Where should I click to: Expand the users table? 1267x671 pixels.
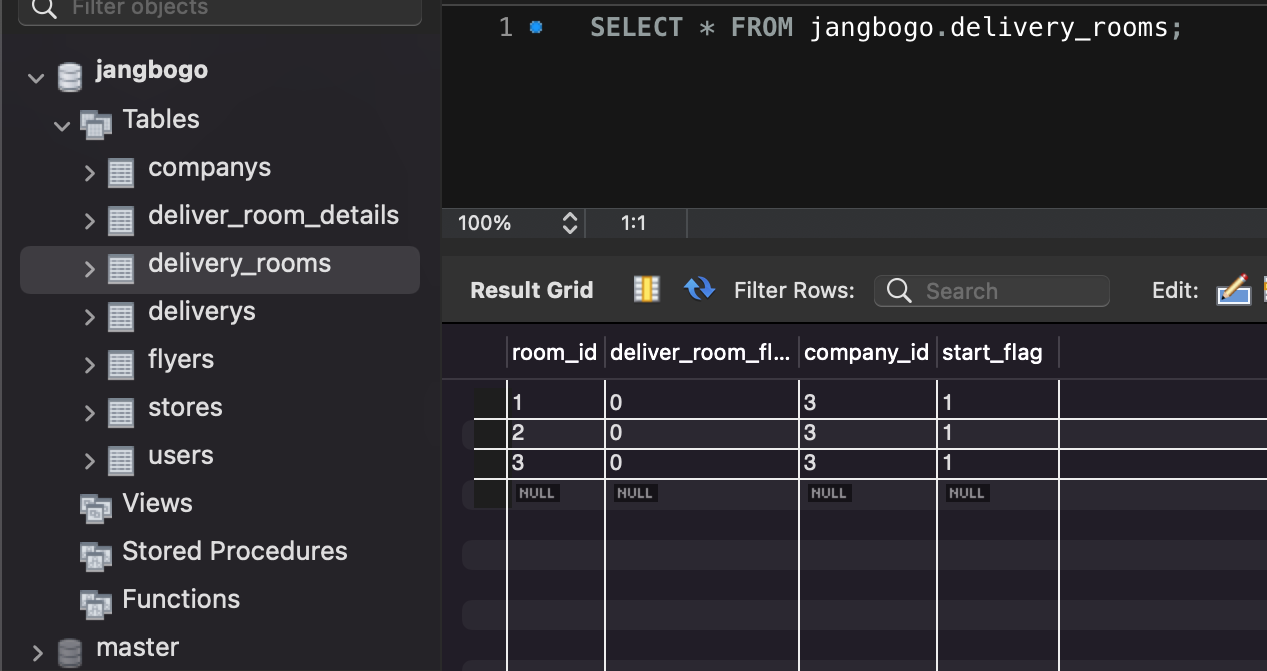pyautogui.click(x=90, y=461)
